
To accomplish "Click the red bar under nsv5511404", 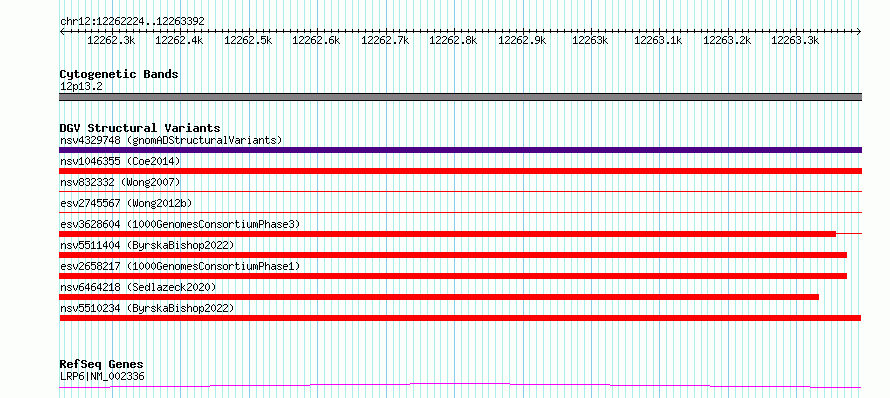I will [x=453, y=255].
